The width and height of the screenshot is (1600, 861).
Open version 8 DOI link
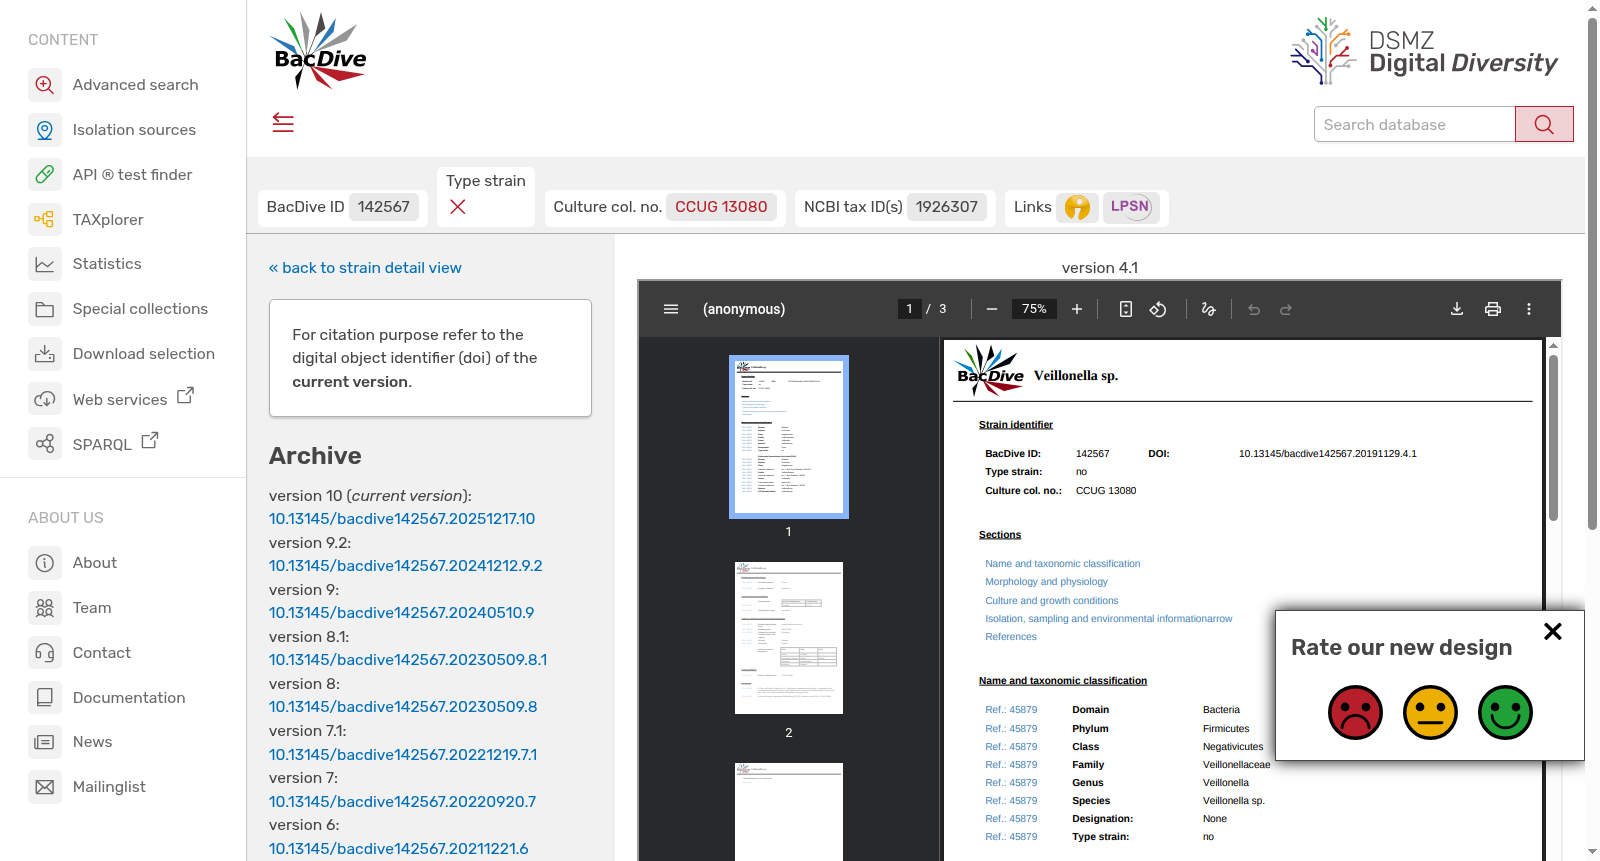coord(403,707)
